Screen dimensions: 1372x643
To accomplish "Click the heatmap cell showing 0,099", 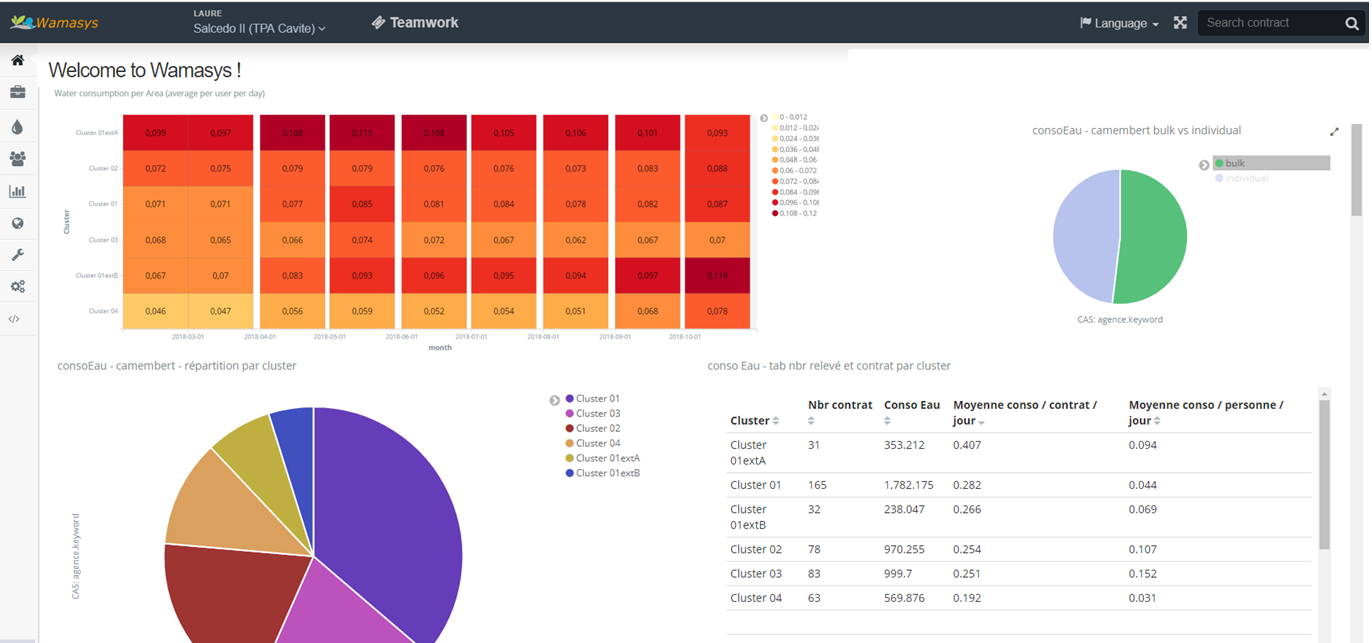I will 155,133.
